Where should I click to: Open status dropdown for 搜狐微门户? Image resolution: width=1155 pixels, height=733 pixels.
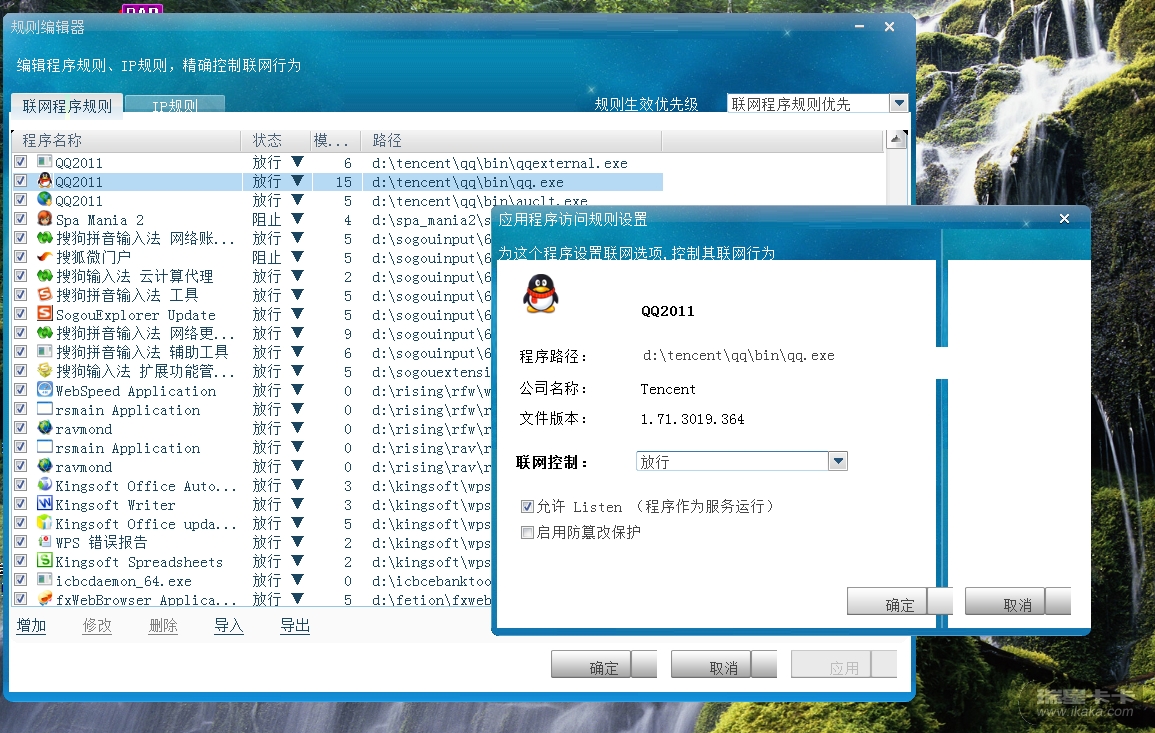[298, 256]
